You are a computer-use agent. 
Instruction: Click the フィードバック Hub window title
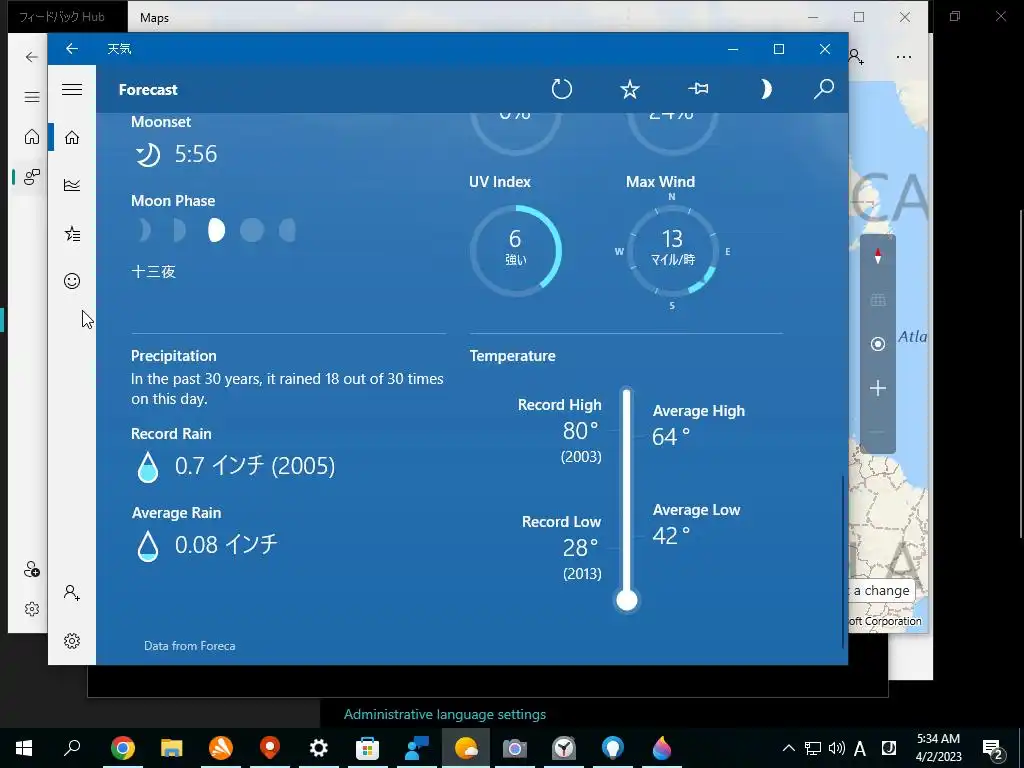pos(61,17)
